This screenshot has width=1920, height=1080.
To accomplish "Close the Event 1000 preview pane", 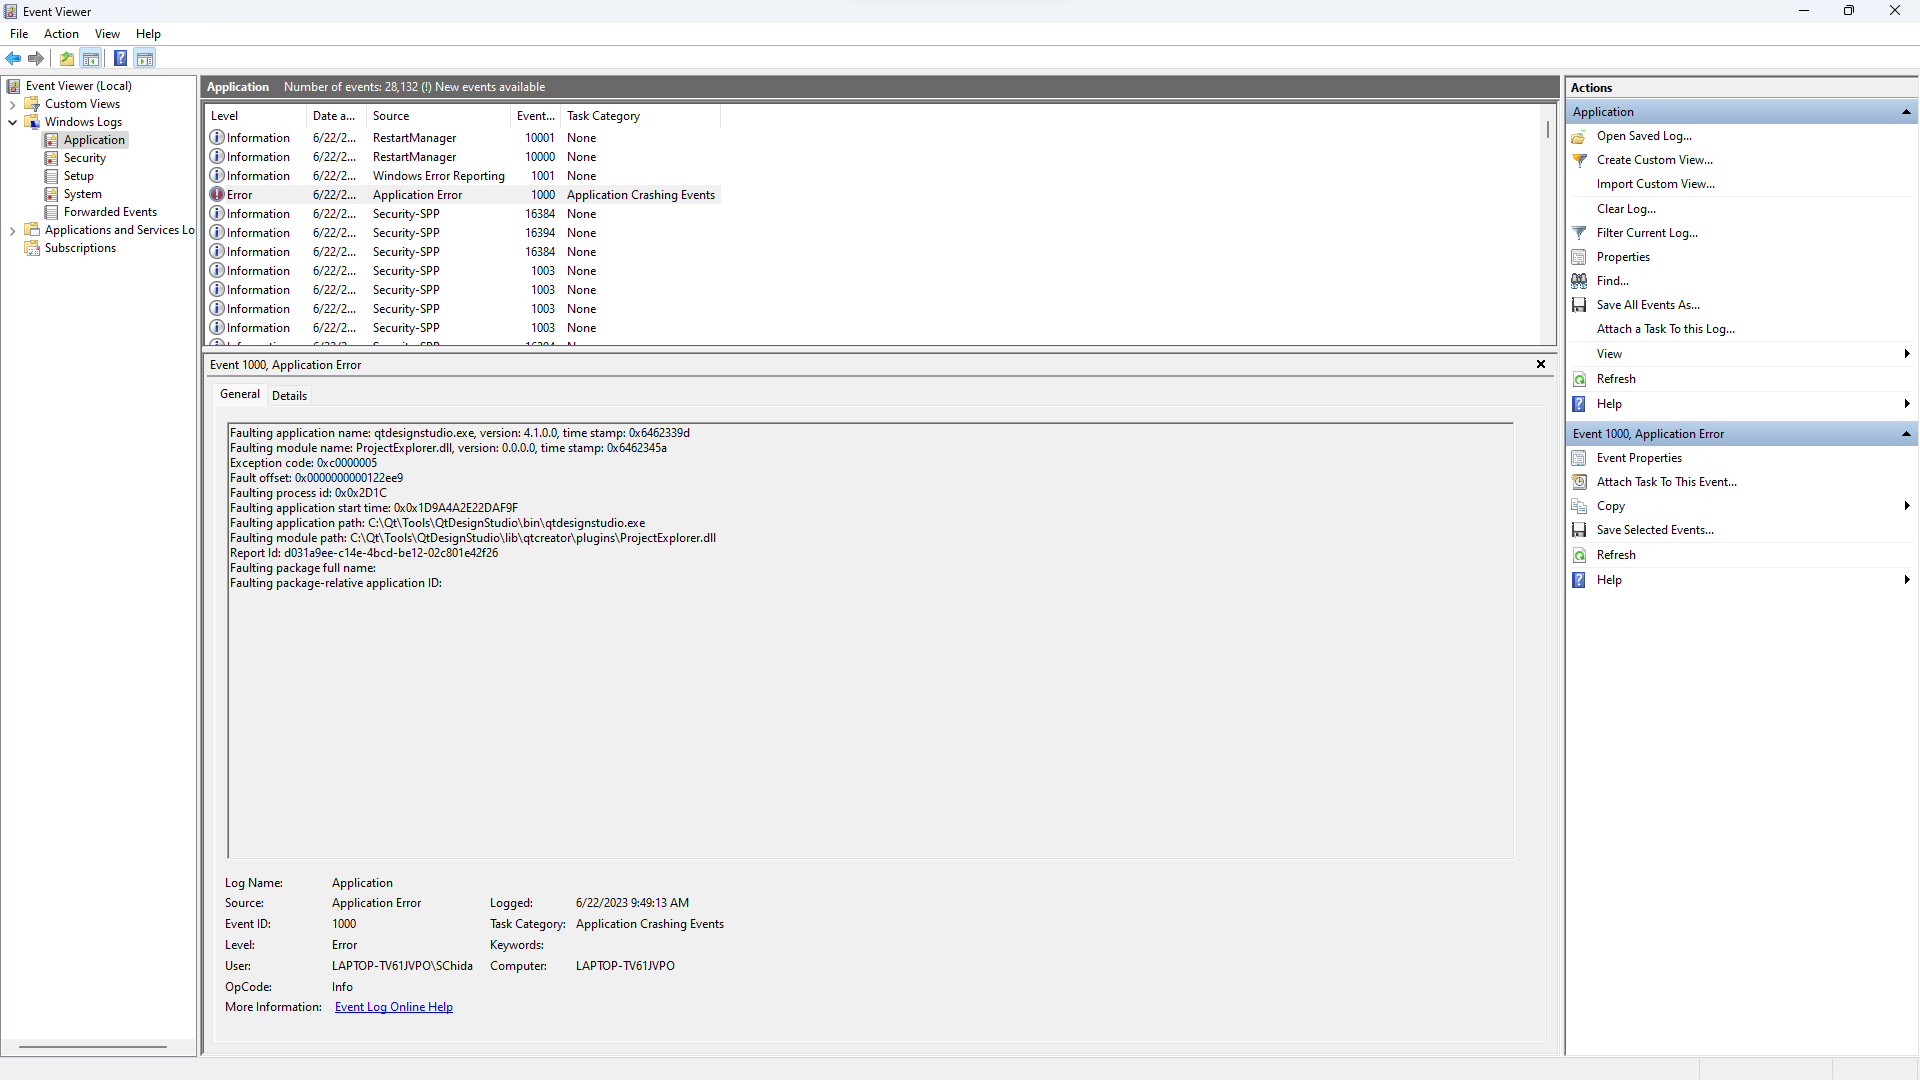I will point(1541,364).
